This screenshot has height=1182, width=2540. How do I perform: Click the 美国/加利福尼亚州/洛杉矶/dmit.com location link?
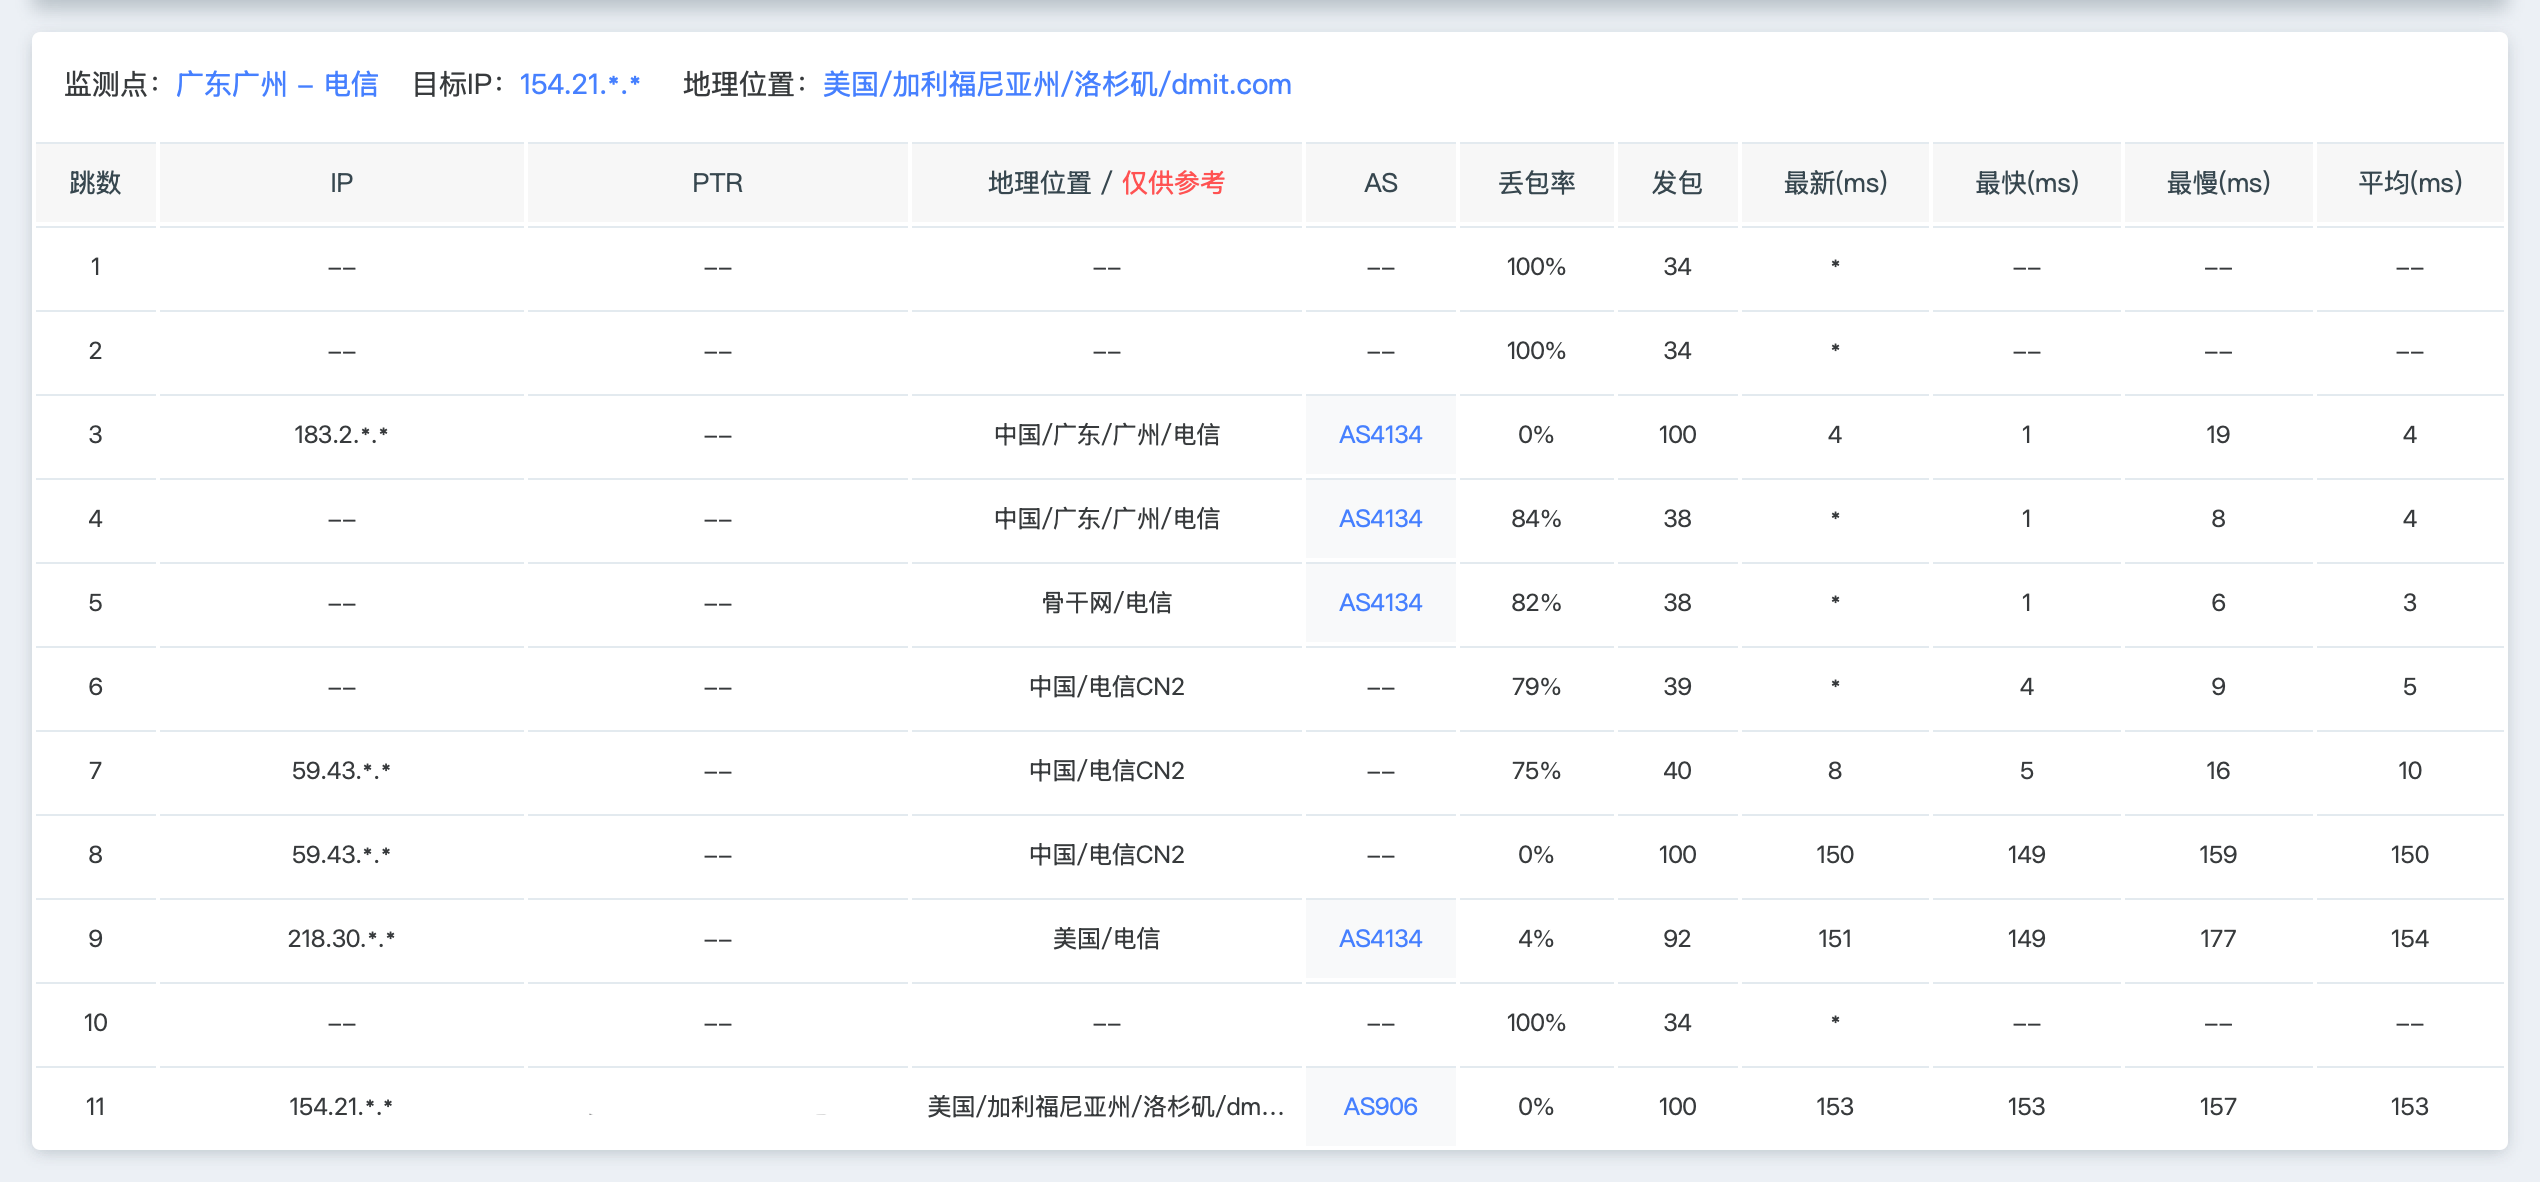1055,84
